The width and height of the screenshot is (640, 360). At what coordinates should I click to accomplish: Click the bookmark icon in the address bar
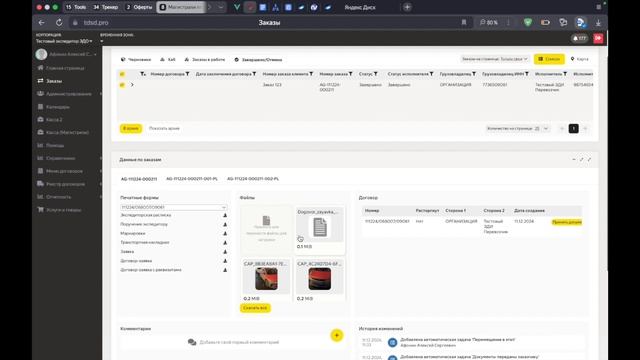(x=464, y=22)
